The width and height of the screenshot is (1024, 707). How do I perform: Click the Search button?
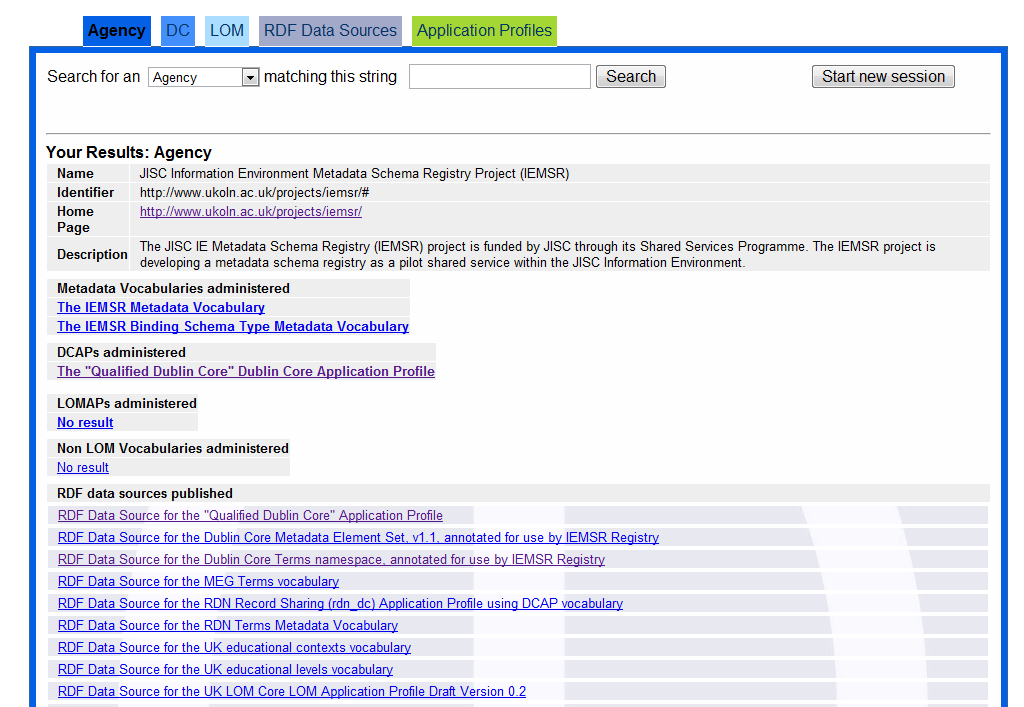pyautogui.click(x=631, y=76)
